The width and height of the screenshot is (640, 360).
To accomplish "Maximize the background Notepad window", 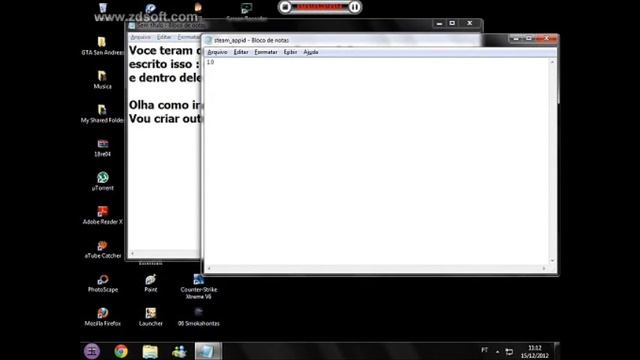I will [452, 23].
